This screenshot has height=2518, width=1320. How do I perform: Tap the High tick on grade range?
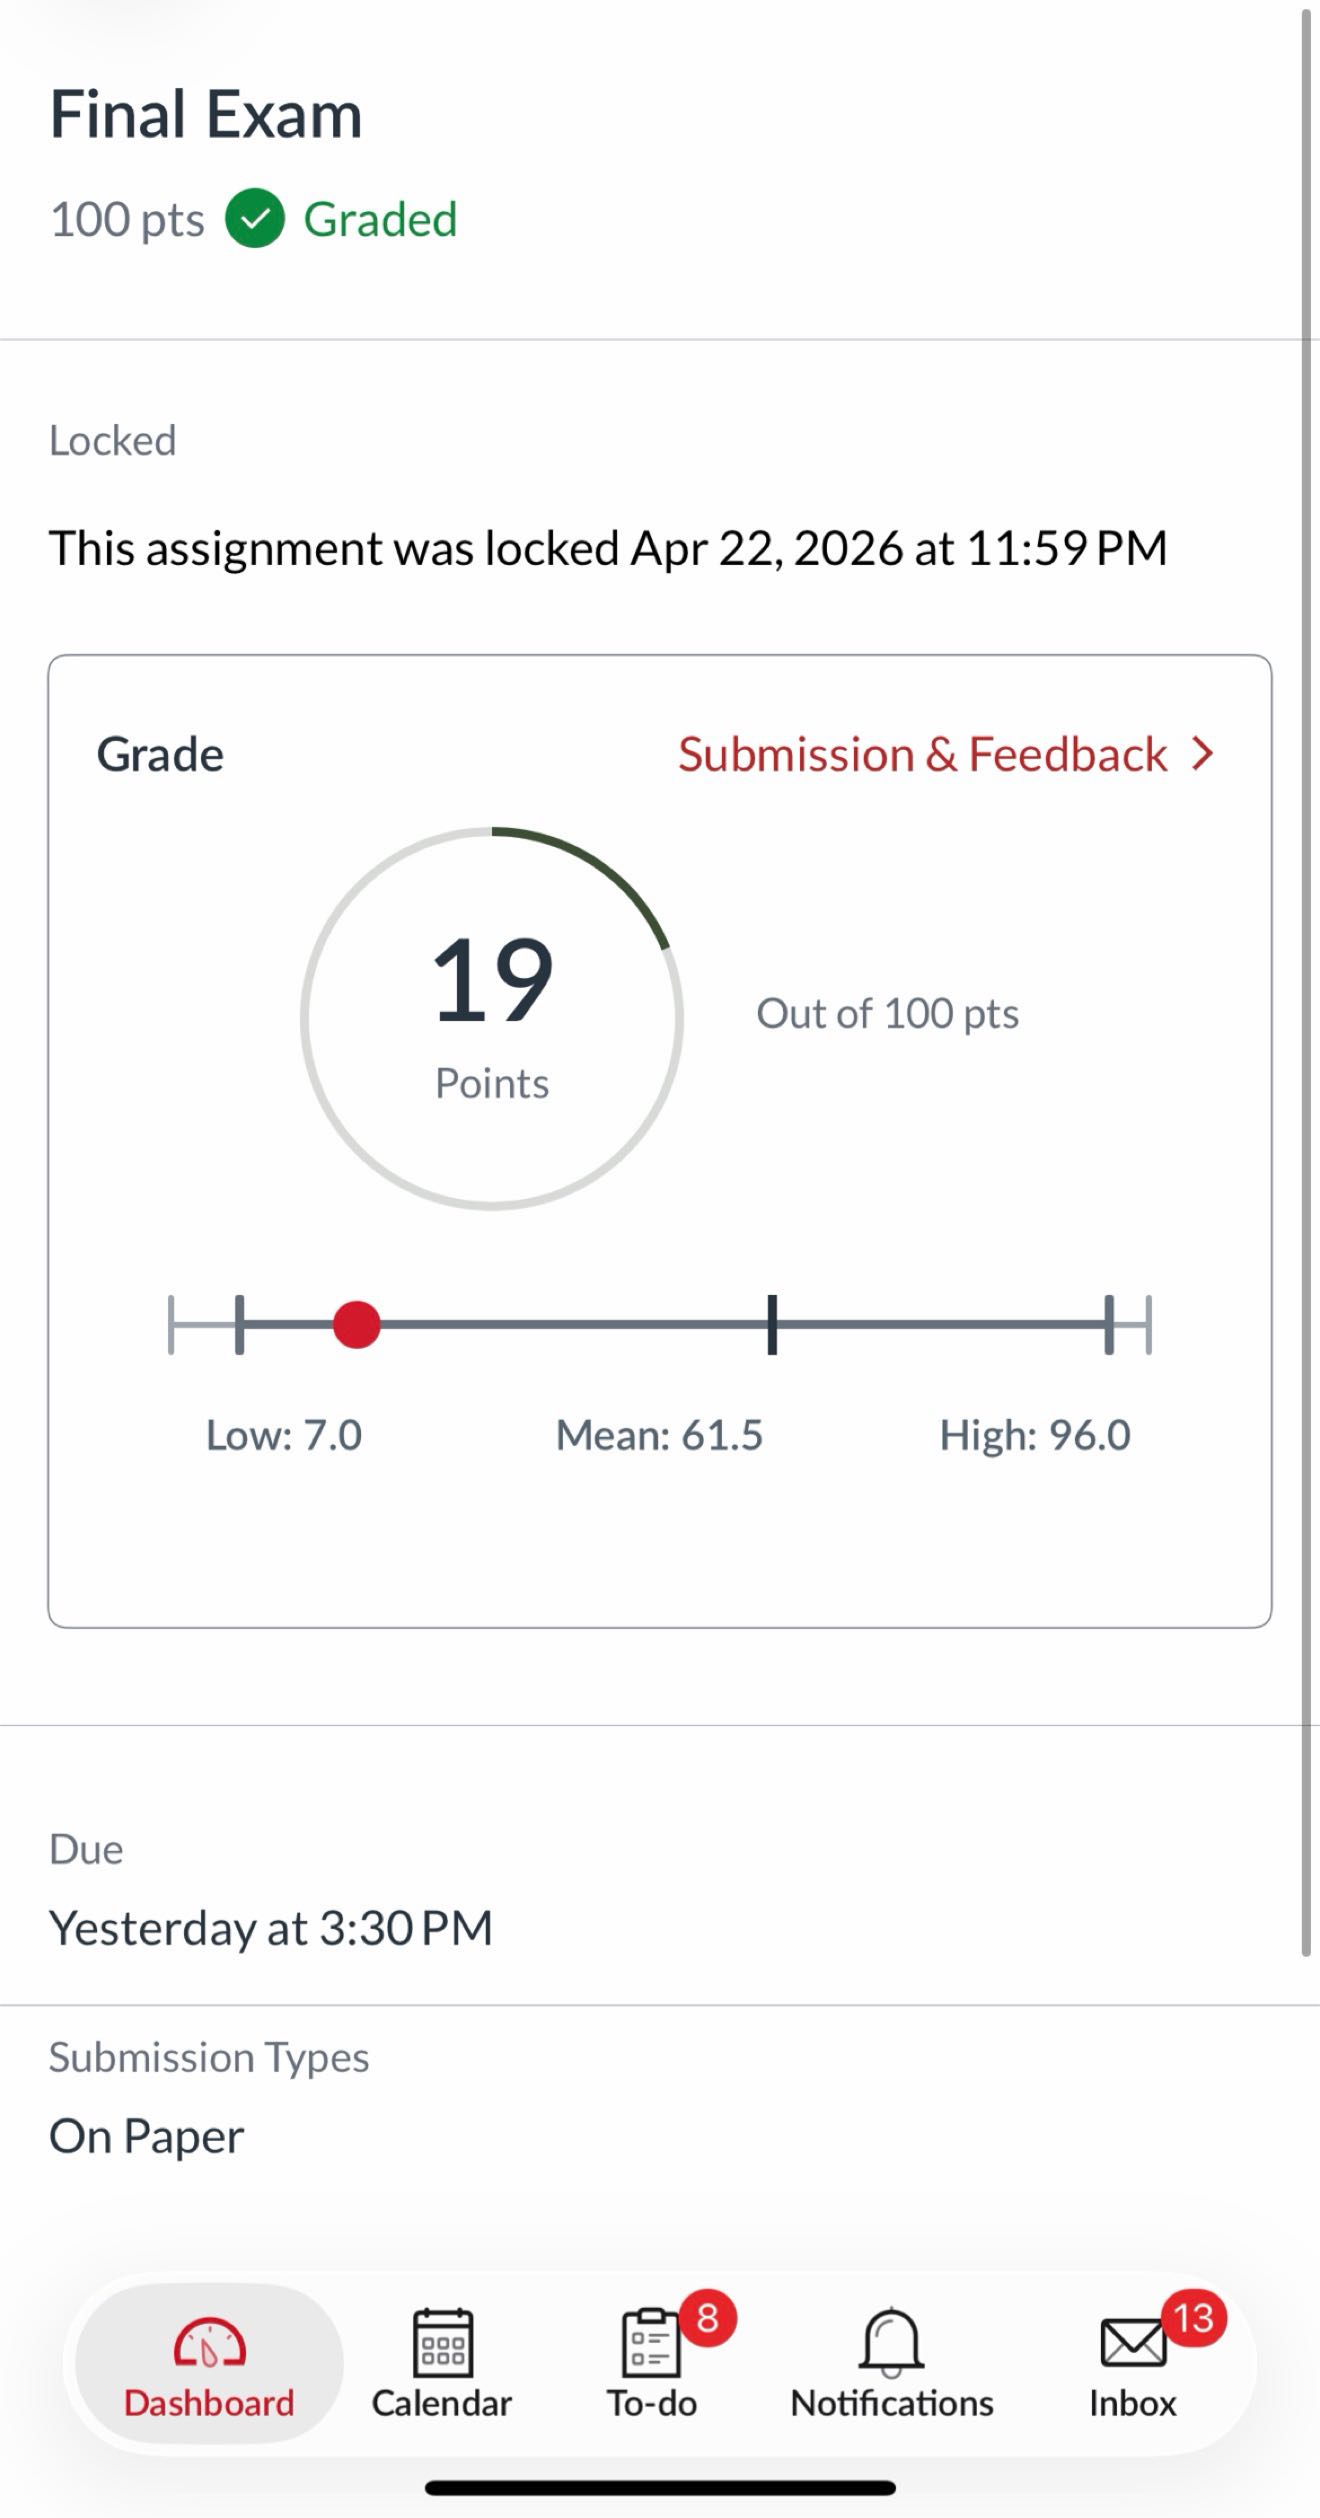1109,1325
